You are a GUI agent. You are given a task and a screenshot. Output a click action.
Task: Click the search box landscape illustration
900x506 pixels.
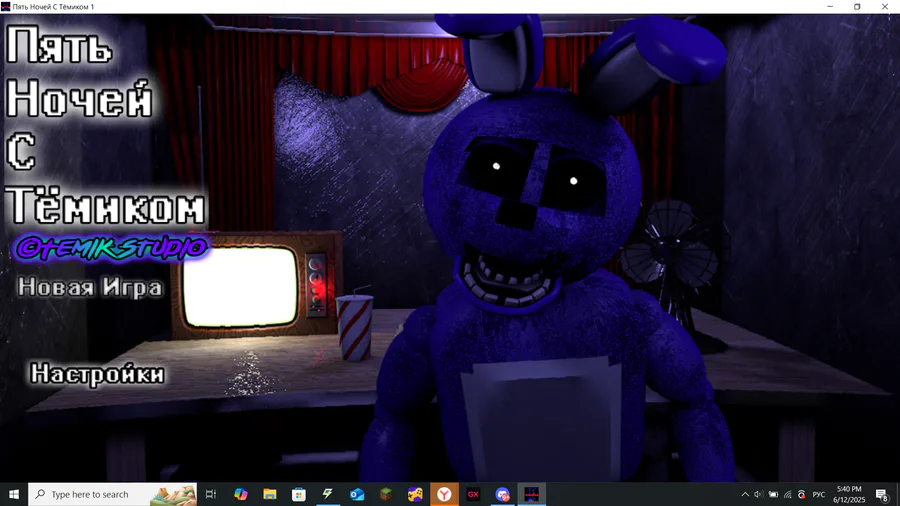click(x=173, y=495)
